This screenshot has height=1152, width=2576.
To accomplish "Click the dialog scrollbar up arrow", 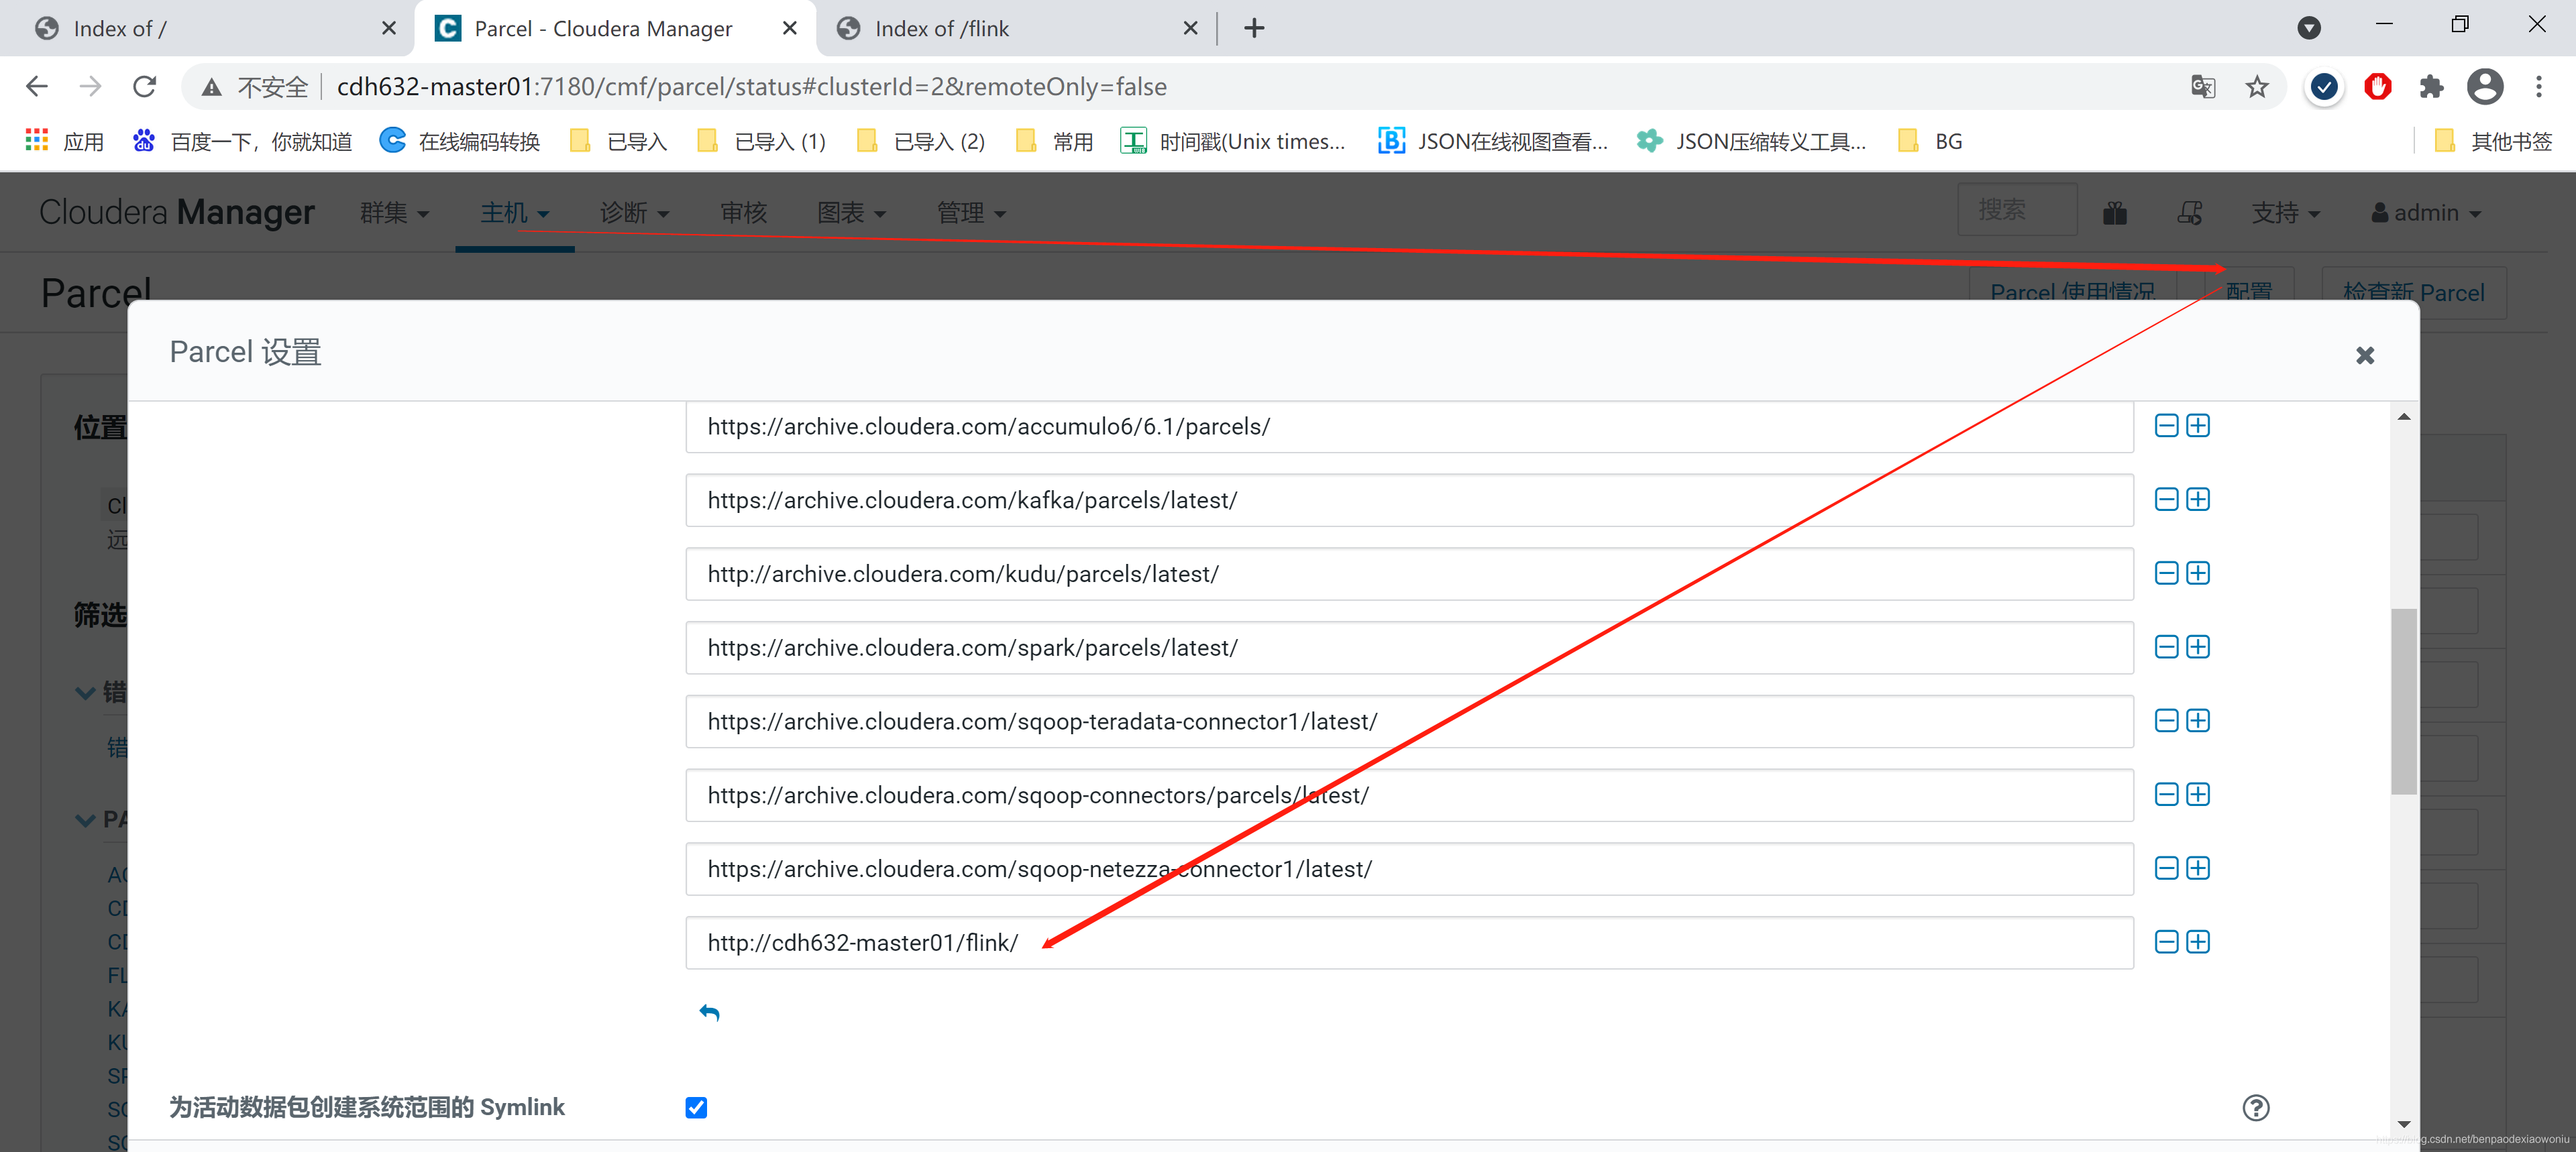I will (x=2404, y=417).
